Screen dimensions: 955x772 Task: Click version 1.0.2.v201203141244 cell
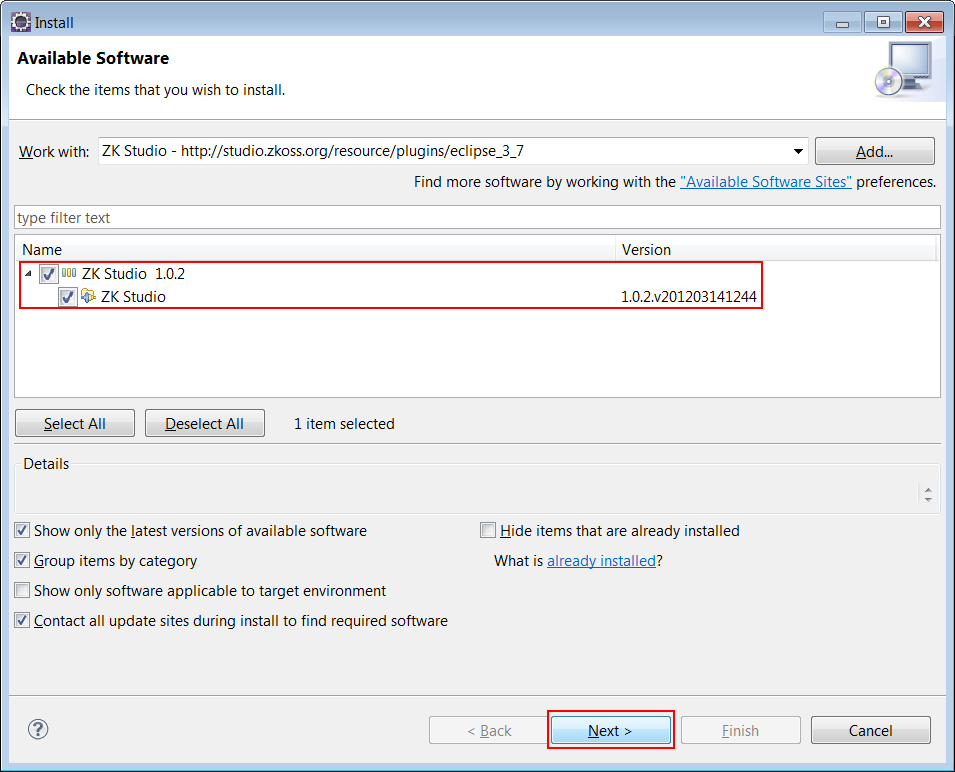click(689, 297)
